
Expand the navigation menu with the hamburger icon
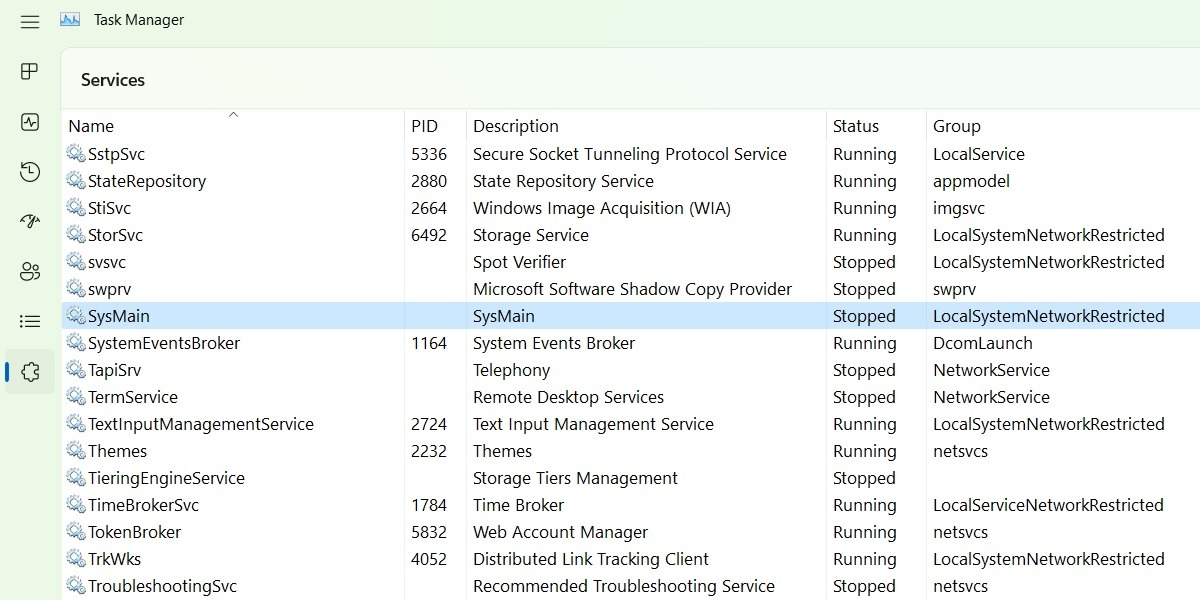[29, 20]
